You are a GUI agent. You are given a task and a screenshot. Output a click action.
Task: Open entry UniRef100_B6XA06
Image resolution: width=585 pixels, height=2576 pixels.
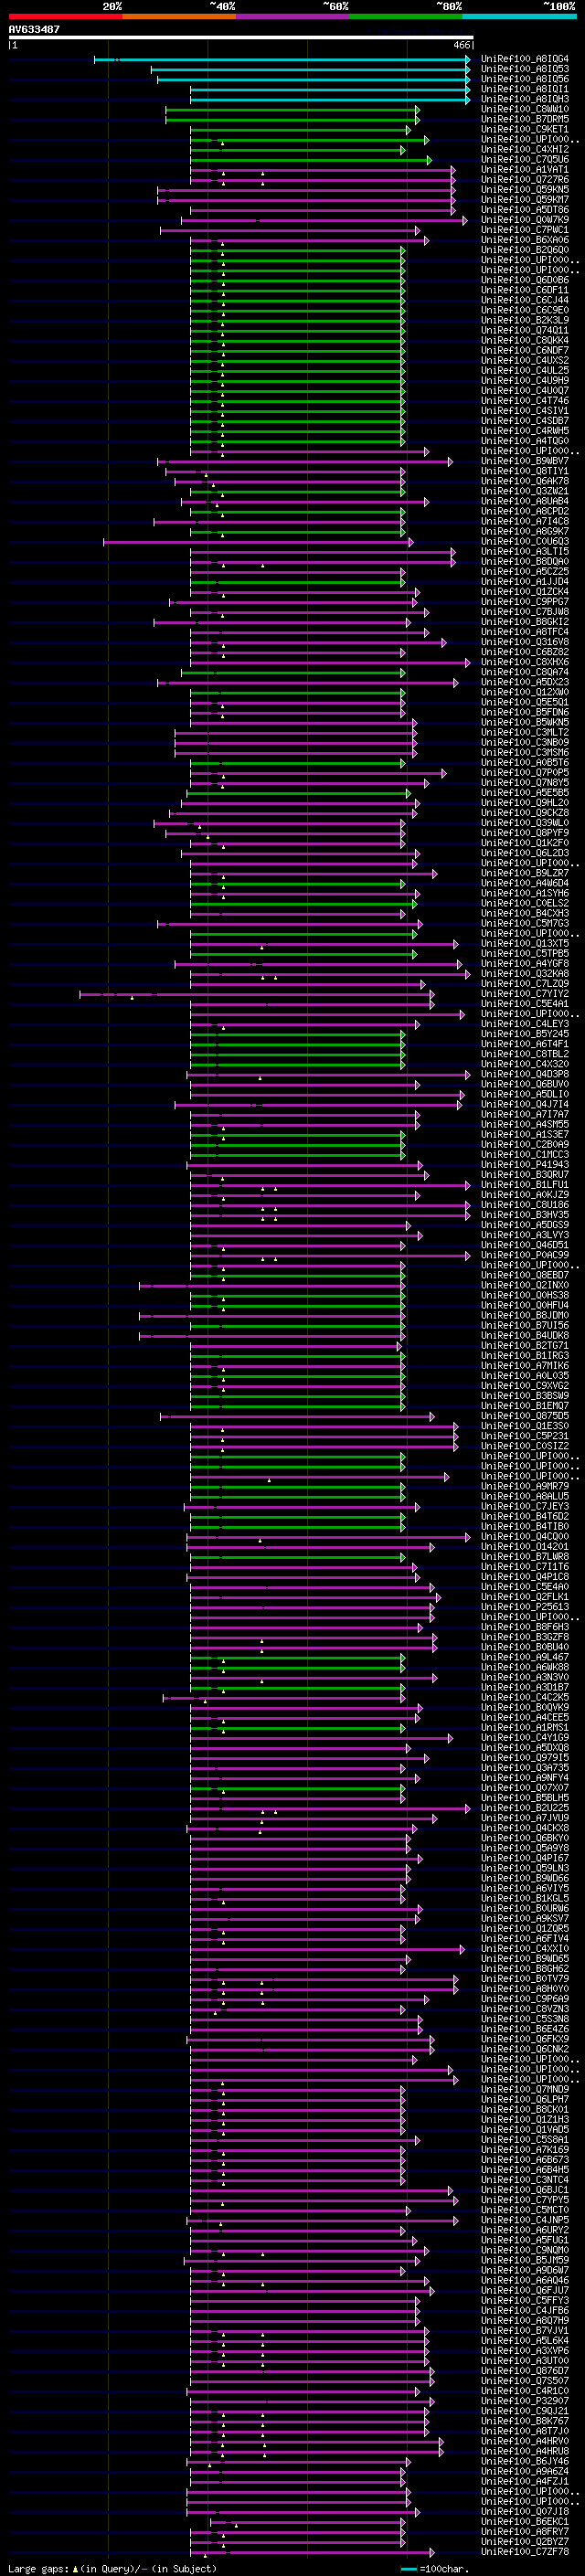point(525,240)
